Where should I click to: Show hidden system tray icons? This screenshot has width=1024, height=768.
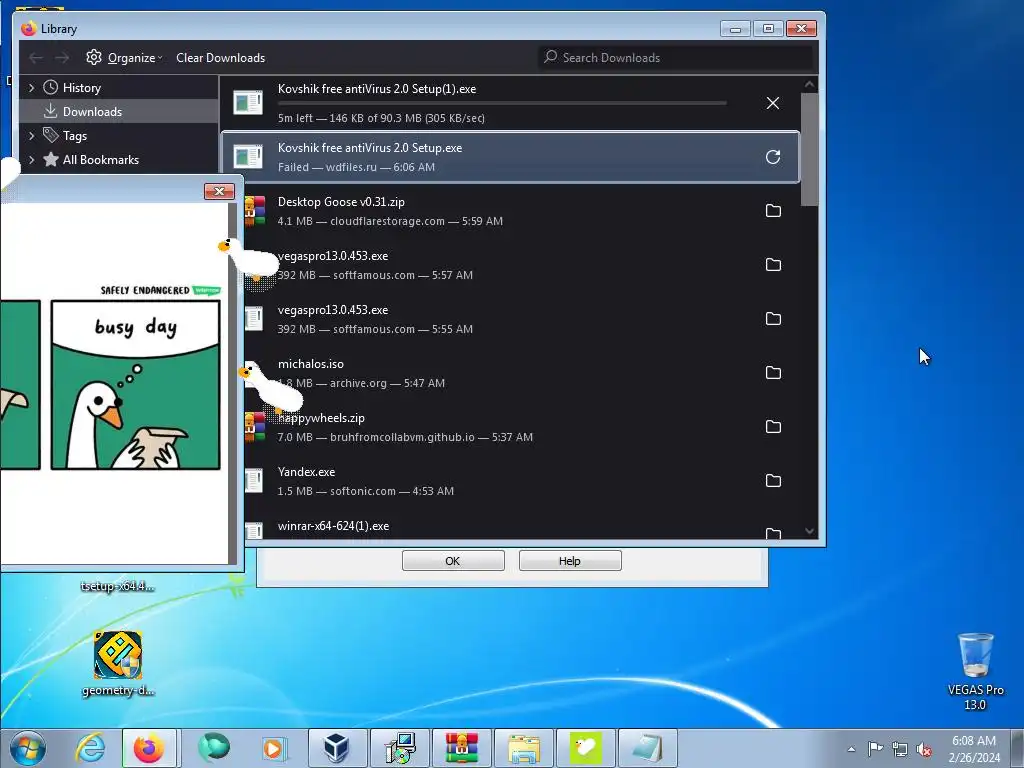(851, 749)
